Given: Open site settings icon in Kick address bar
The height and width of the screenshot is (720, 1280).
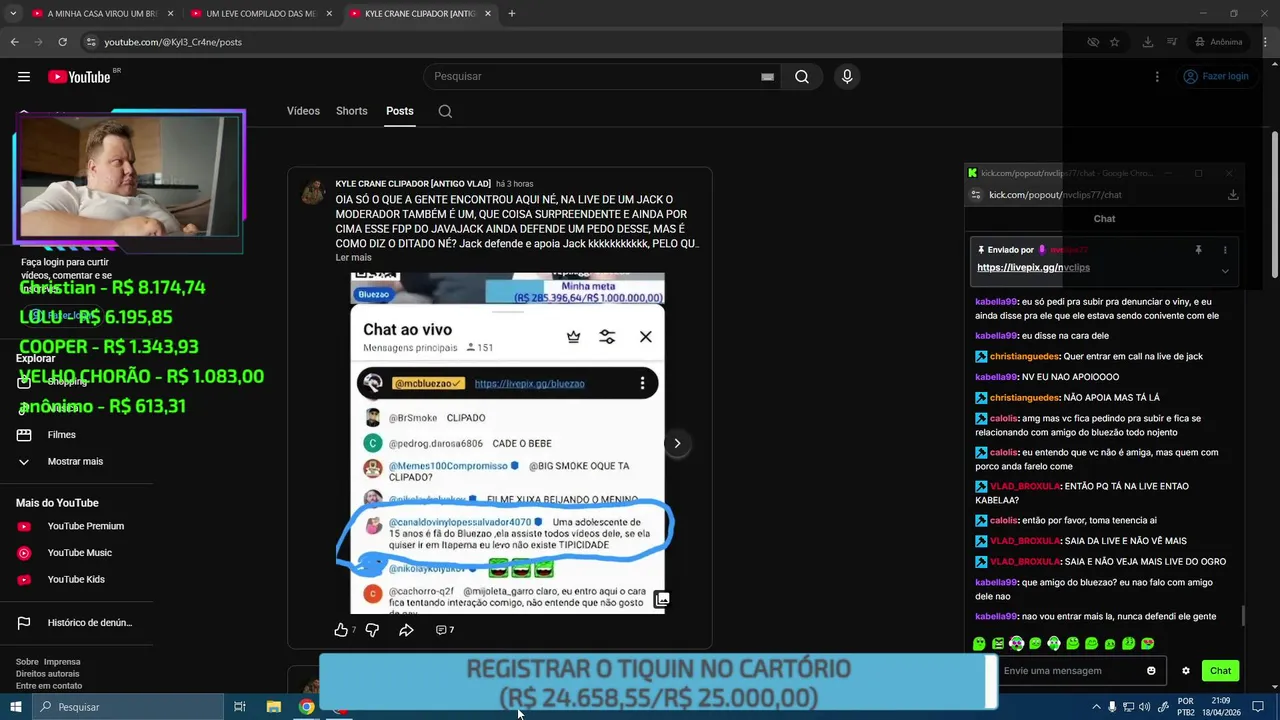Looking at the screenshot, I should [x=976, y=195].
